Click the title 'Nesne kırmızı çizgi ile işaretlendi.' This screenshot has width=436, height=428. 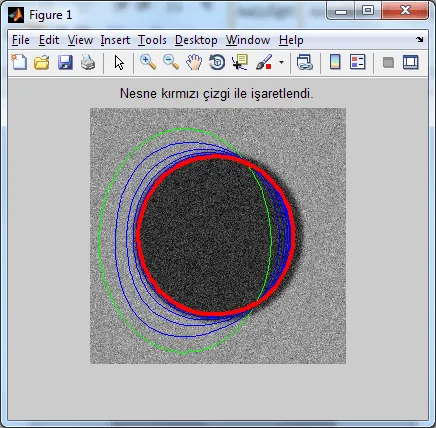(217, 93)
